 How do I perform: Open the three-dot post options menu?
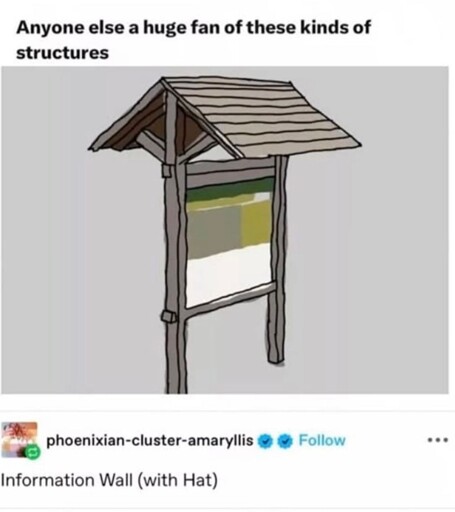click(x=438, y=440)
